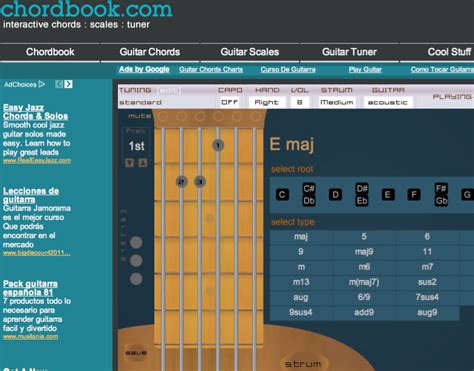
Task: Mute the high E (first) string
Action: (x=255, y=116)
